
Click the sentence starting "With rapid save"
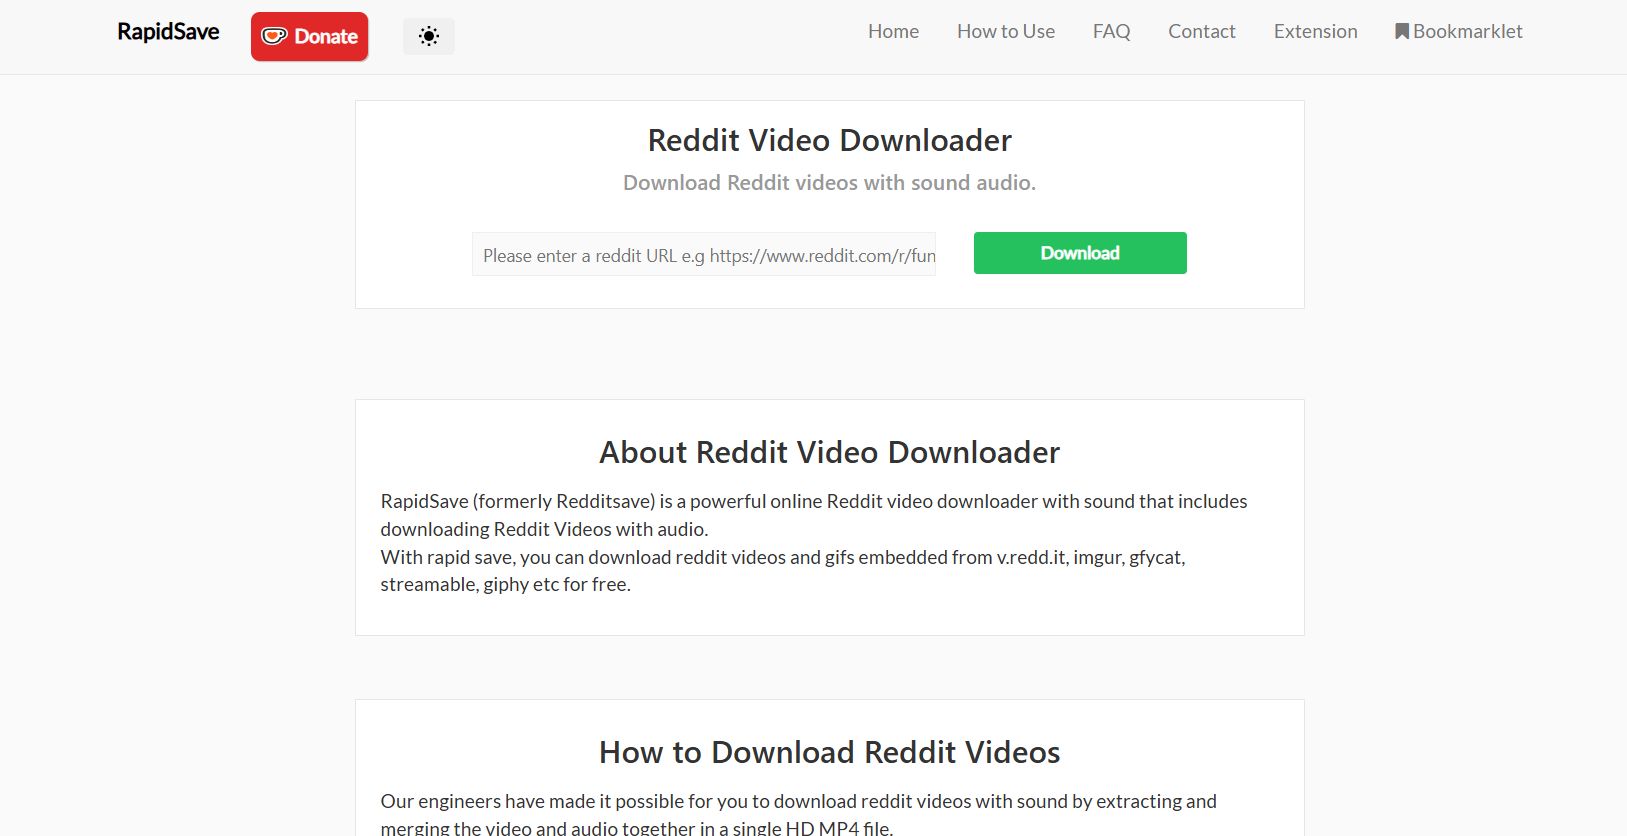click(782, 570)
